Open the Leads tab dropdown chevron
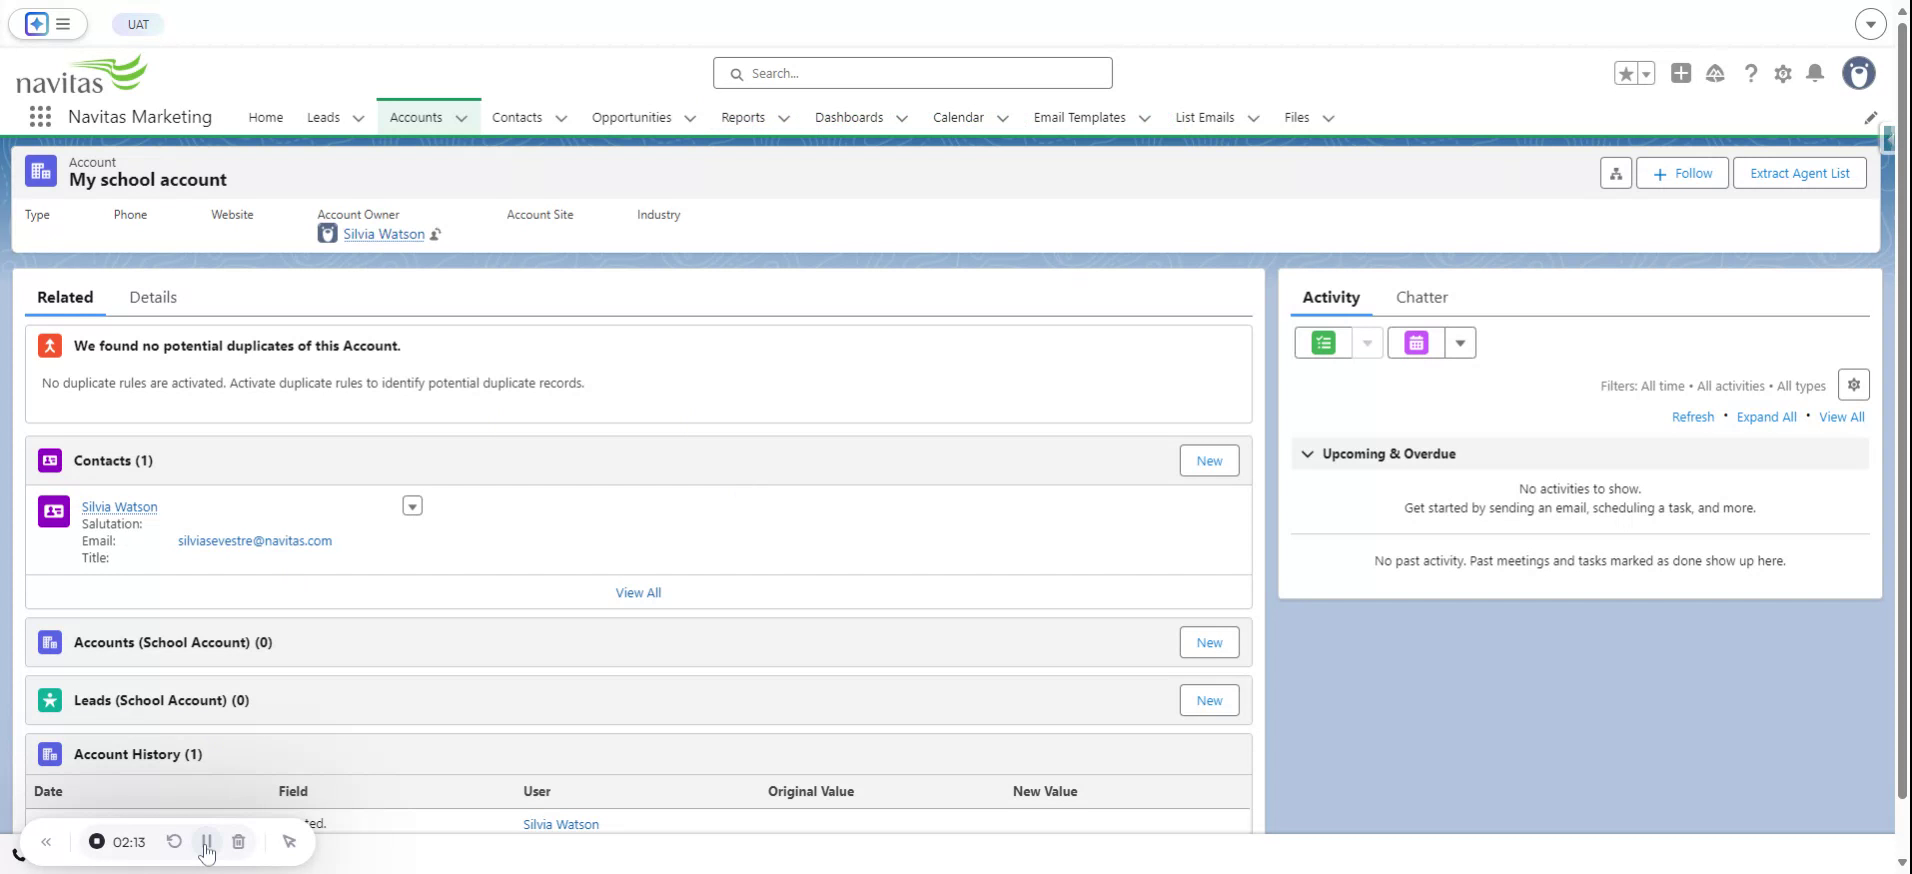Screen dimensions: 1912x874 (x=358, y=118)
